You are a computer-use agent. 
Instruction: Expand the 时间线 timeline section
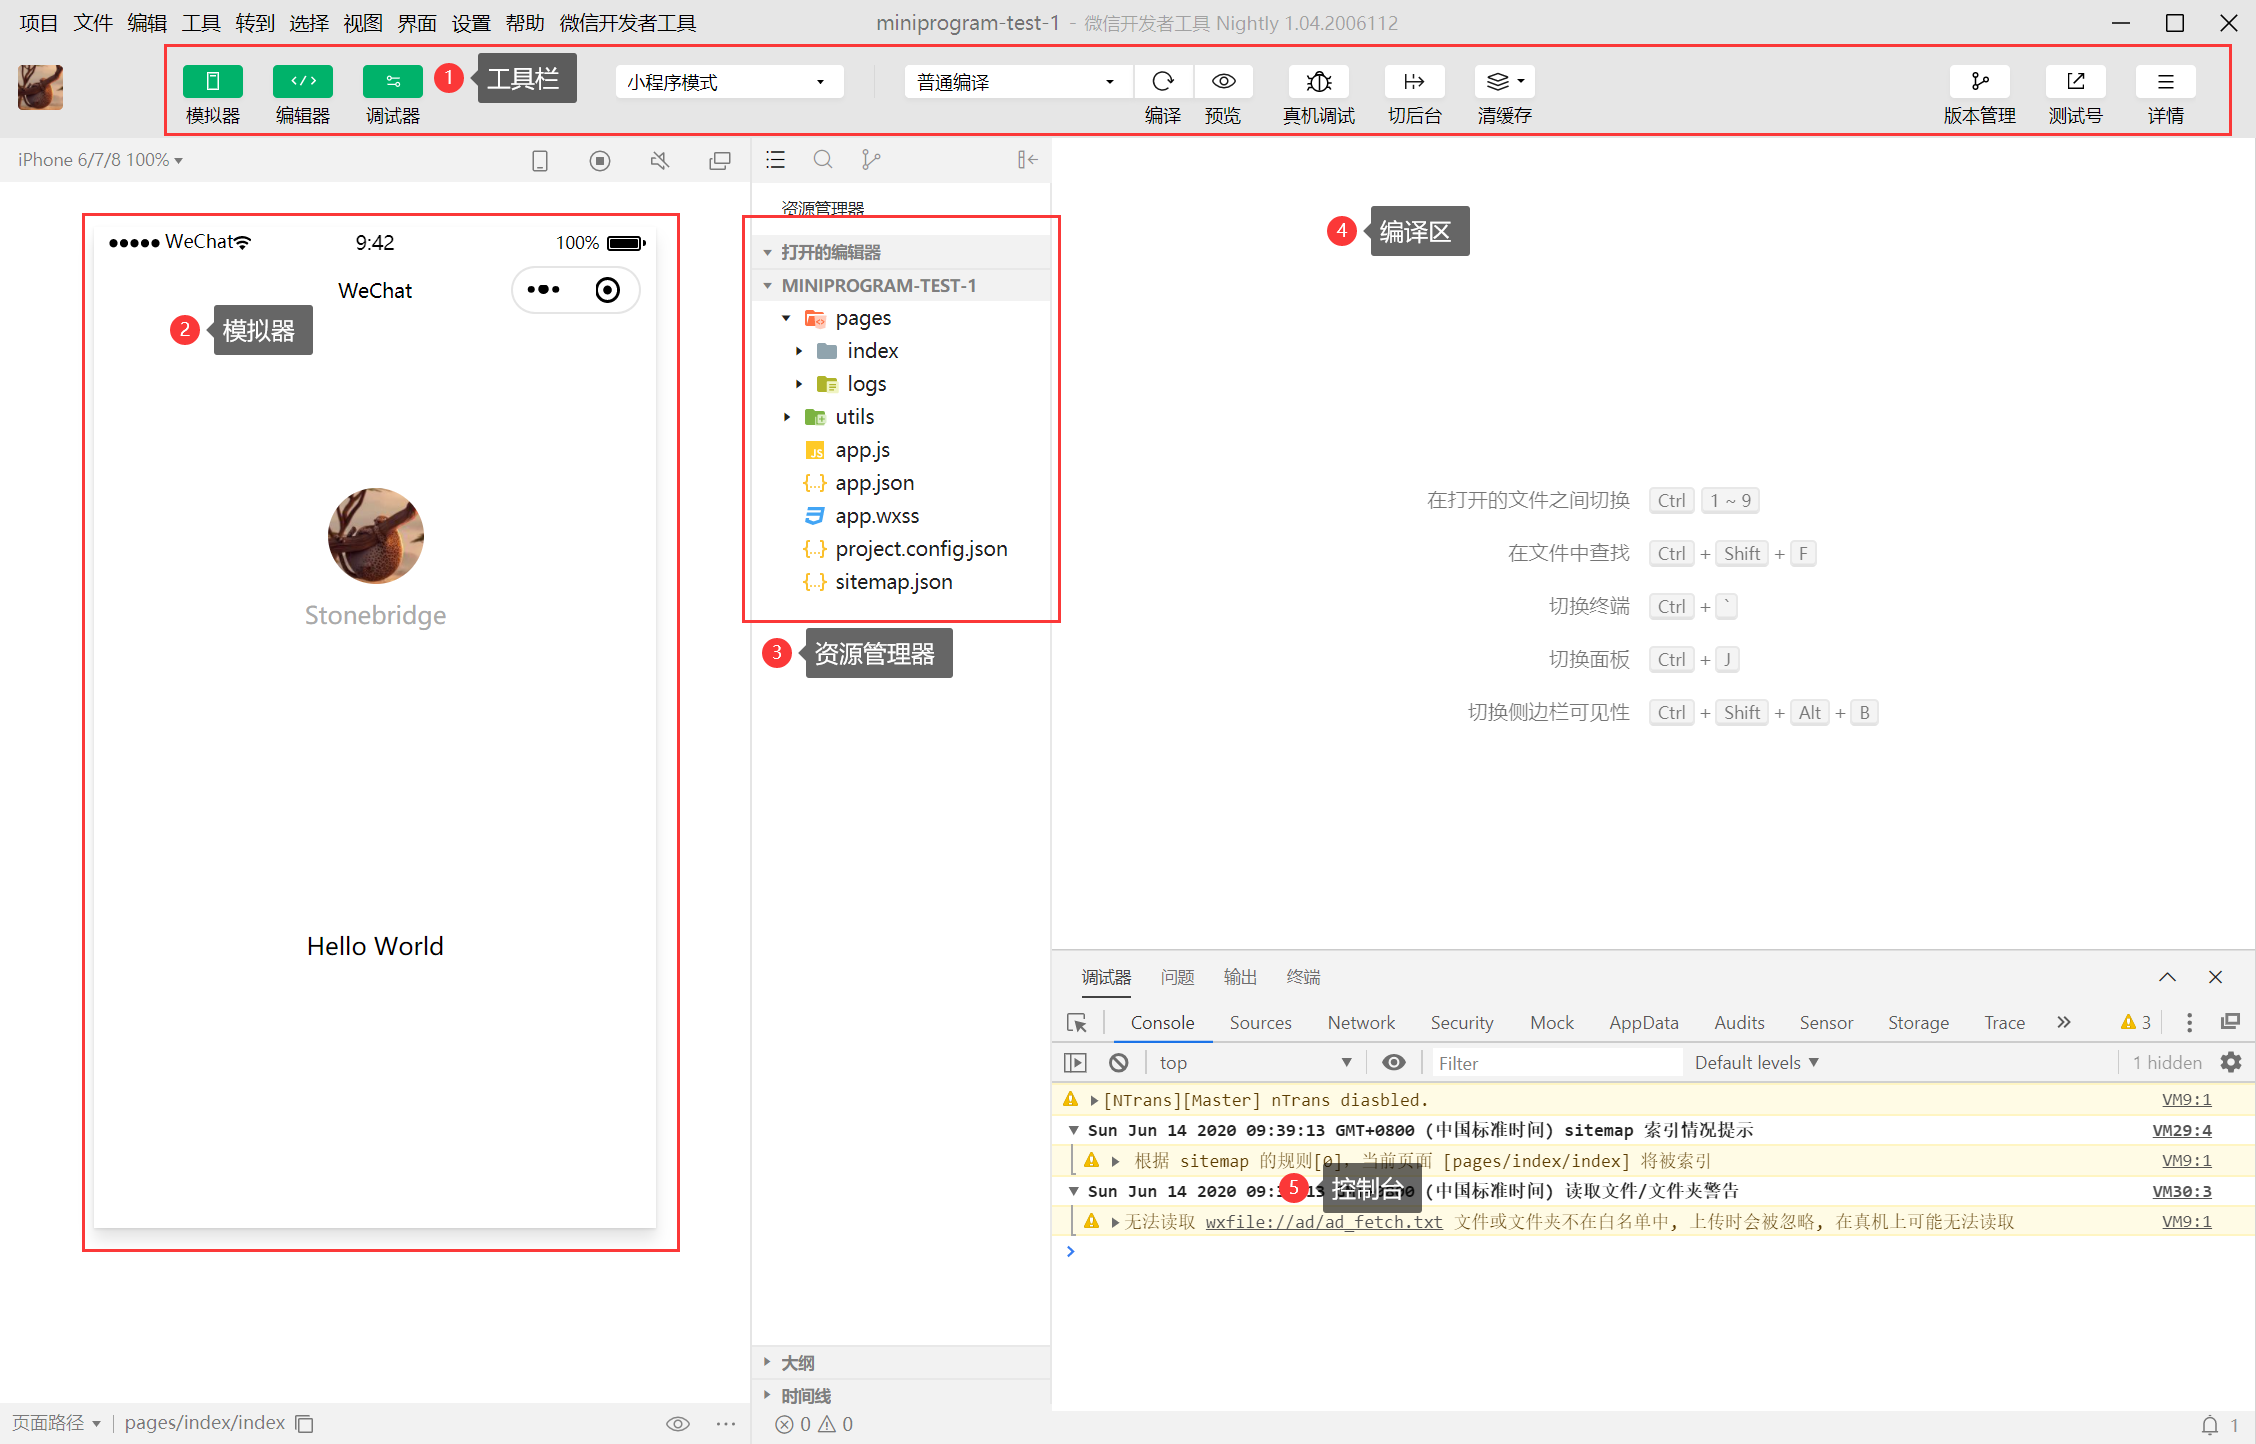(902, 1396)
